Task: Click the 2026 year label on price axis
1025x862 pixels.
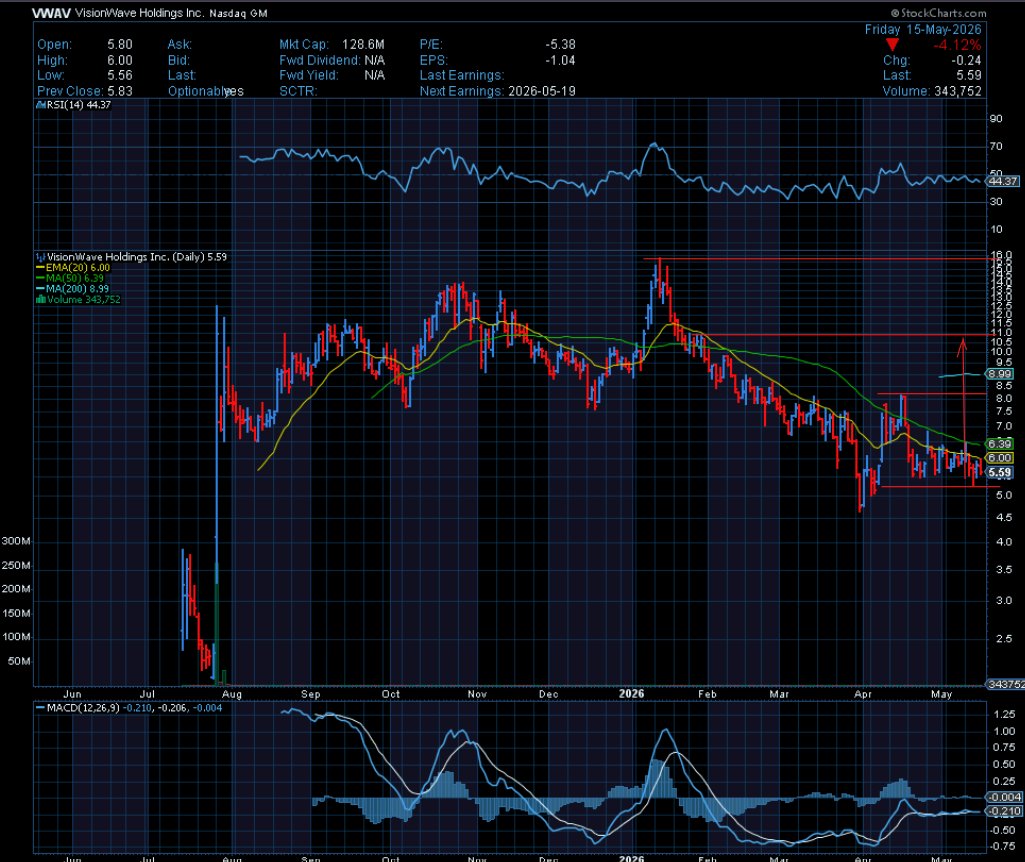Action: point(631,693)
